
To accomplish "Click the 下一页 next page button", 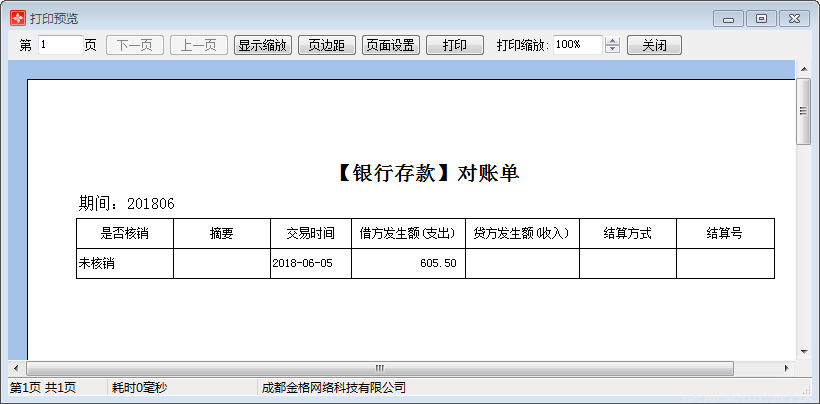I will (134, 45).
